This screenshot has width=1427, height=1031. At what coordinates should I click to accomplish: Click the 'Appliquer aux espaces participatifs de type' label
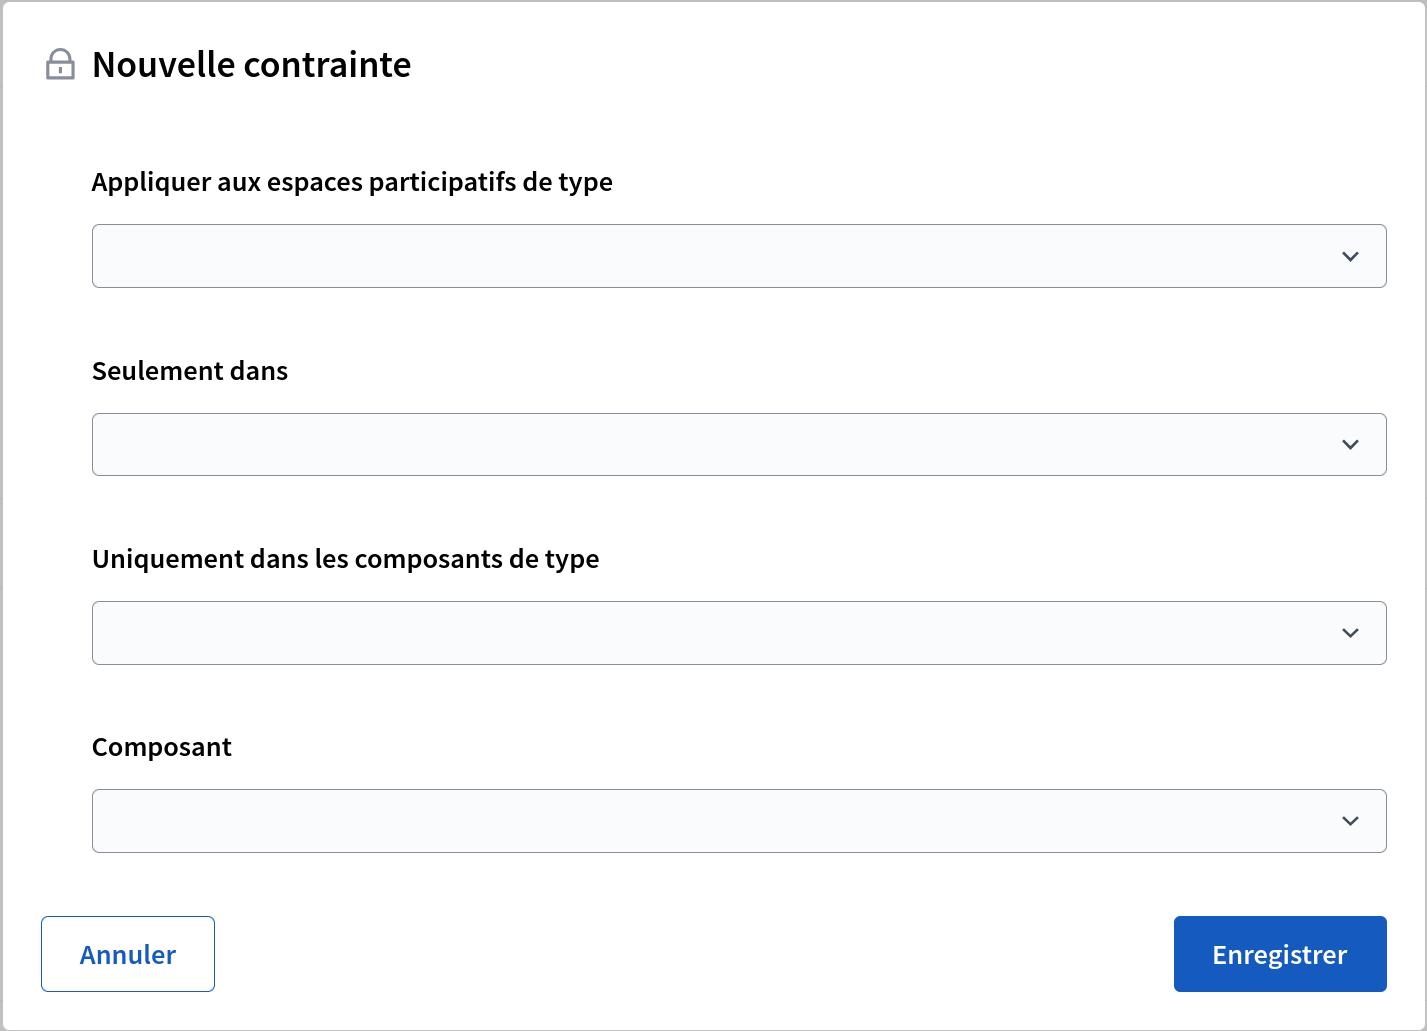(352, 182)
